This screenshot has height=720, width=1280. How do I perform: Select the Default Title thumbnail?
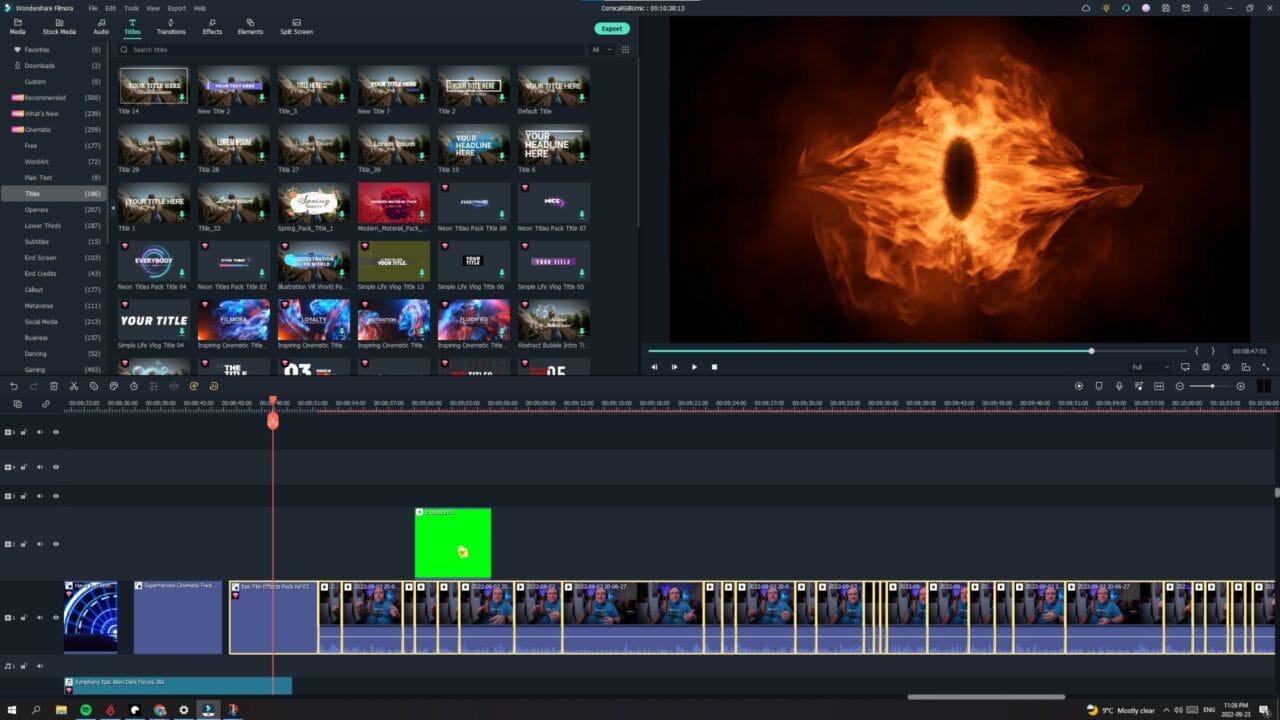tap(553, 86)
